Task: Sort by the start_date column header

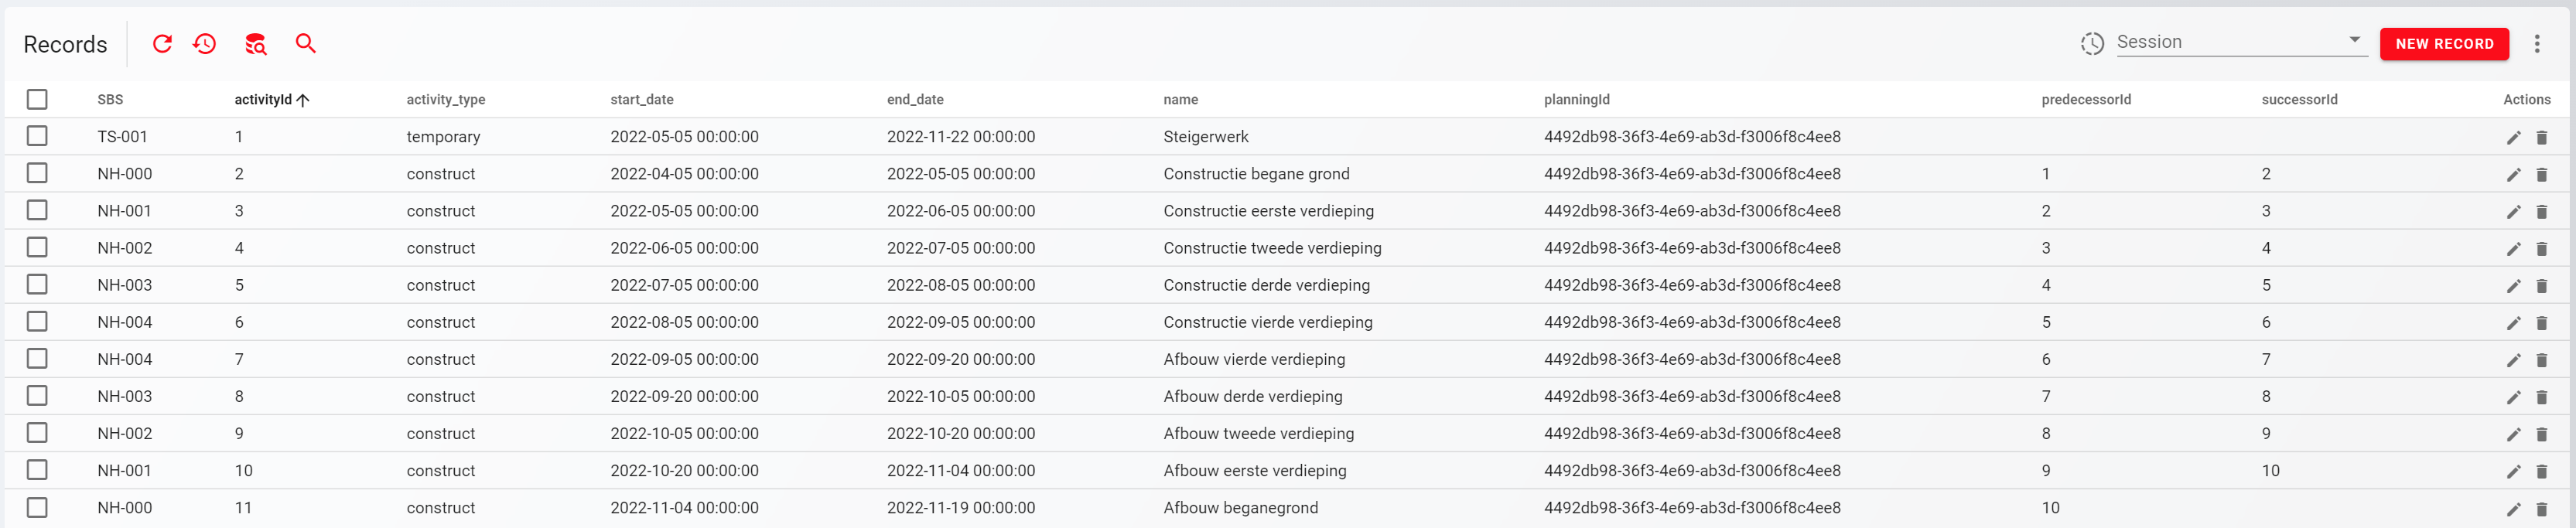Action: [641, 100]
